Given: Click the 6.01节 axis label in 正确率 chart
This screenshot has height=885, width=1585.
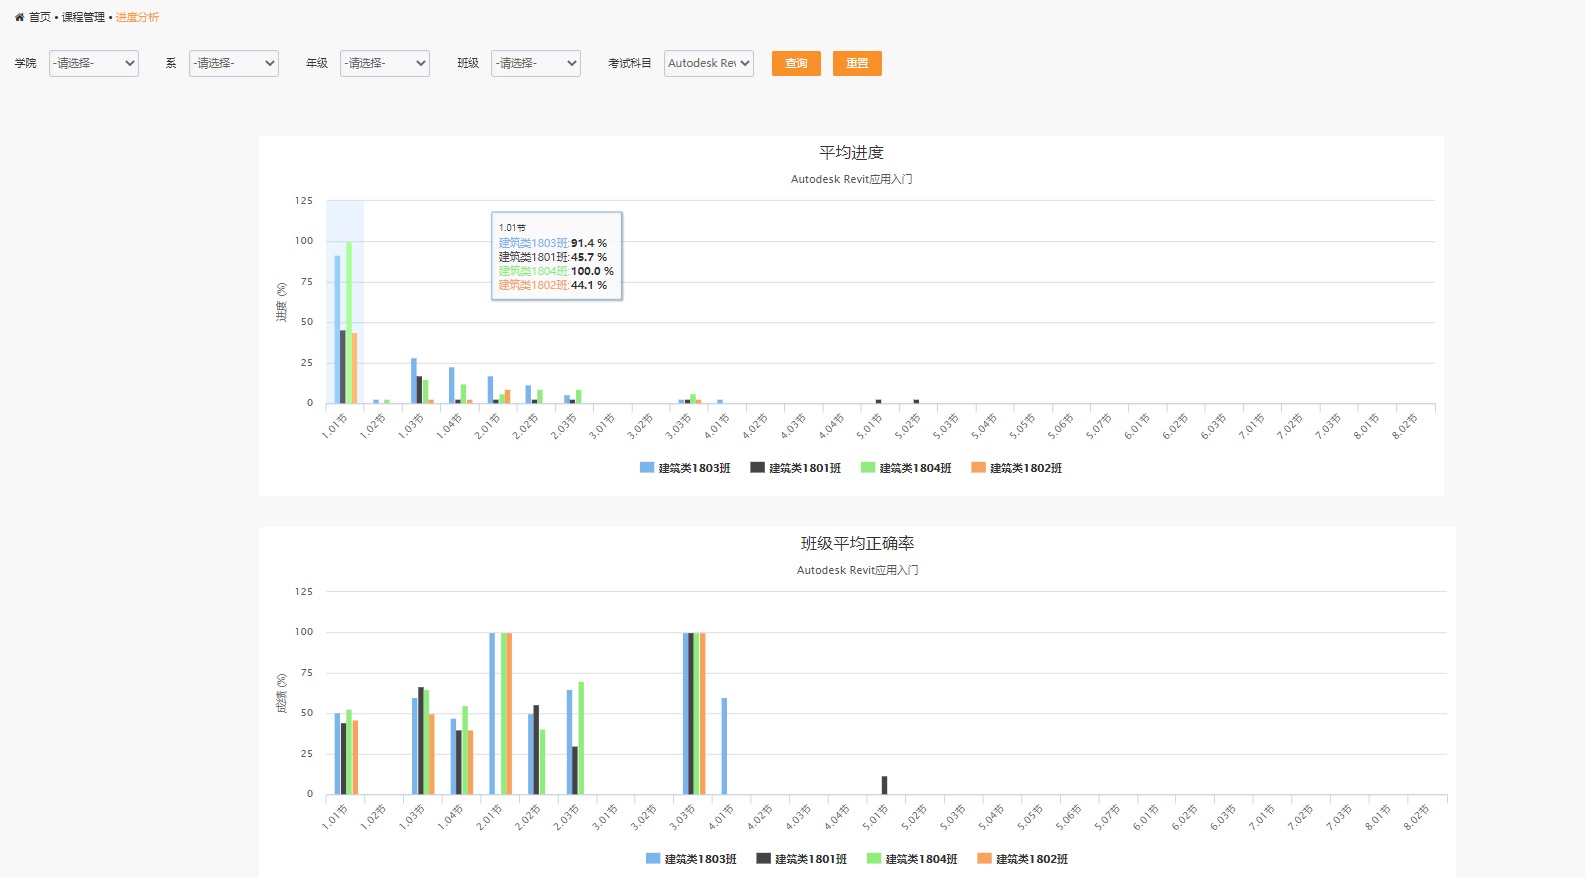Looking at the screenshot, I should 1146,817.
